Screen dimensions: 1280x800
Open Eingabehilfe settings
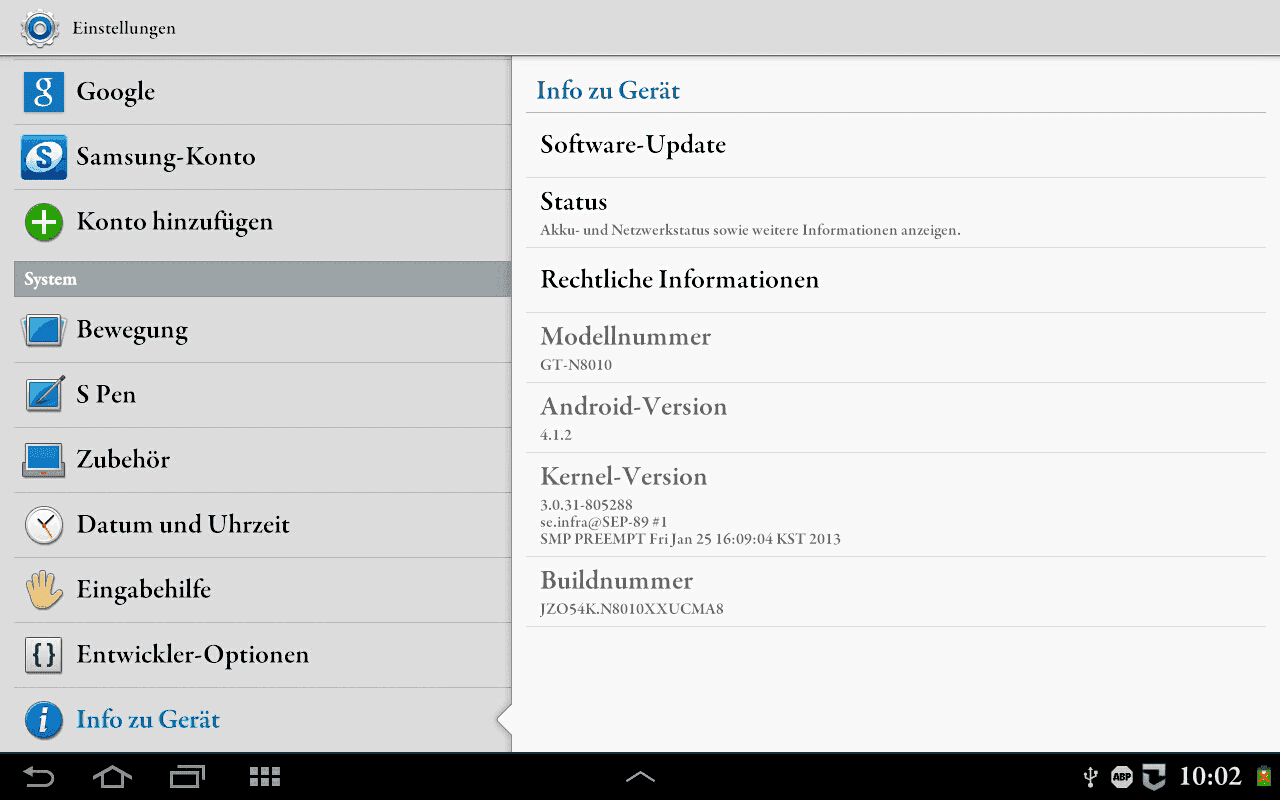pos(263,590)
